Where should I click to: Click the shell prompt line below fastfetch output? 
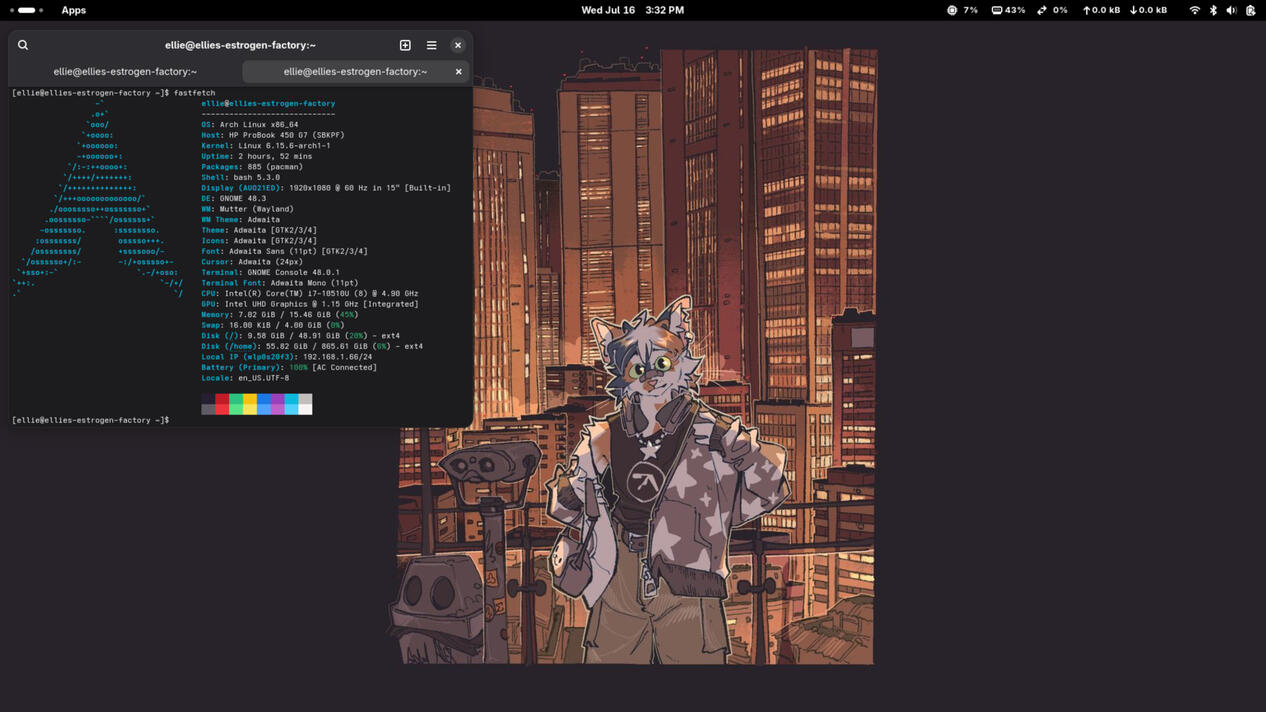(x=90, y=419)
